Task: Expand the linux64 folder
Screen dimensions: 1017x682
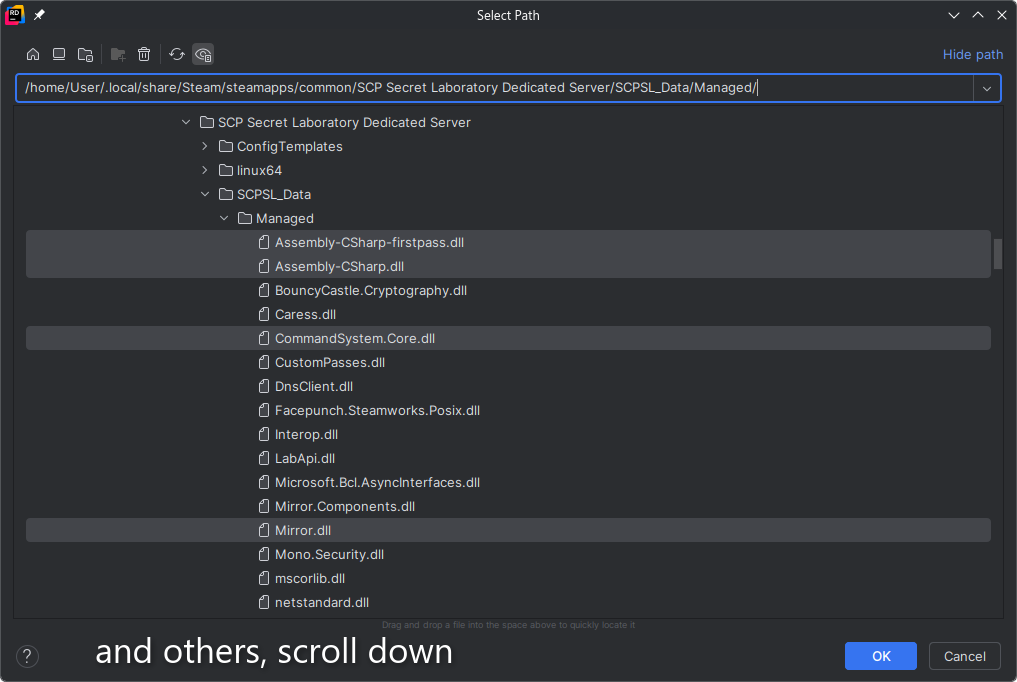Action: [x=205, y=170]
